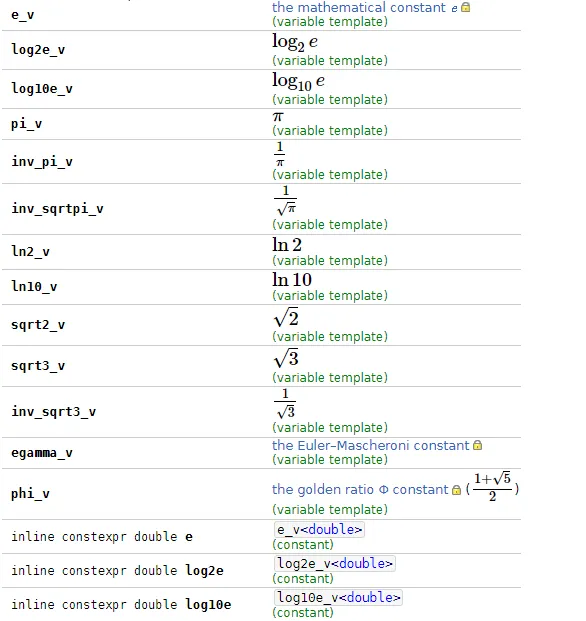Screen dimensions: 586x621
Task: Click the sqrt2_v entry name
Action: point(38,325)
